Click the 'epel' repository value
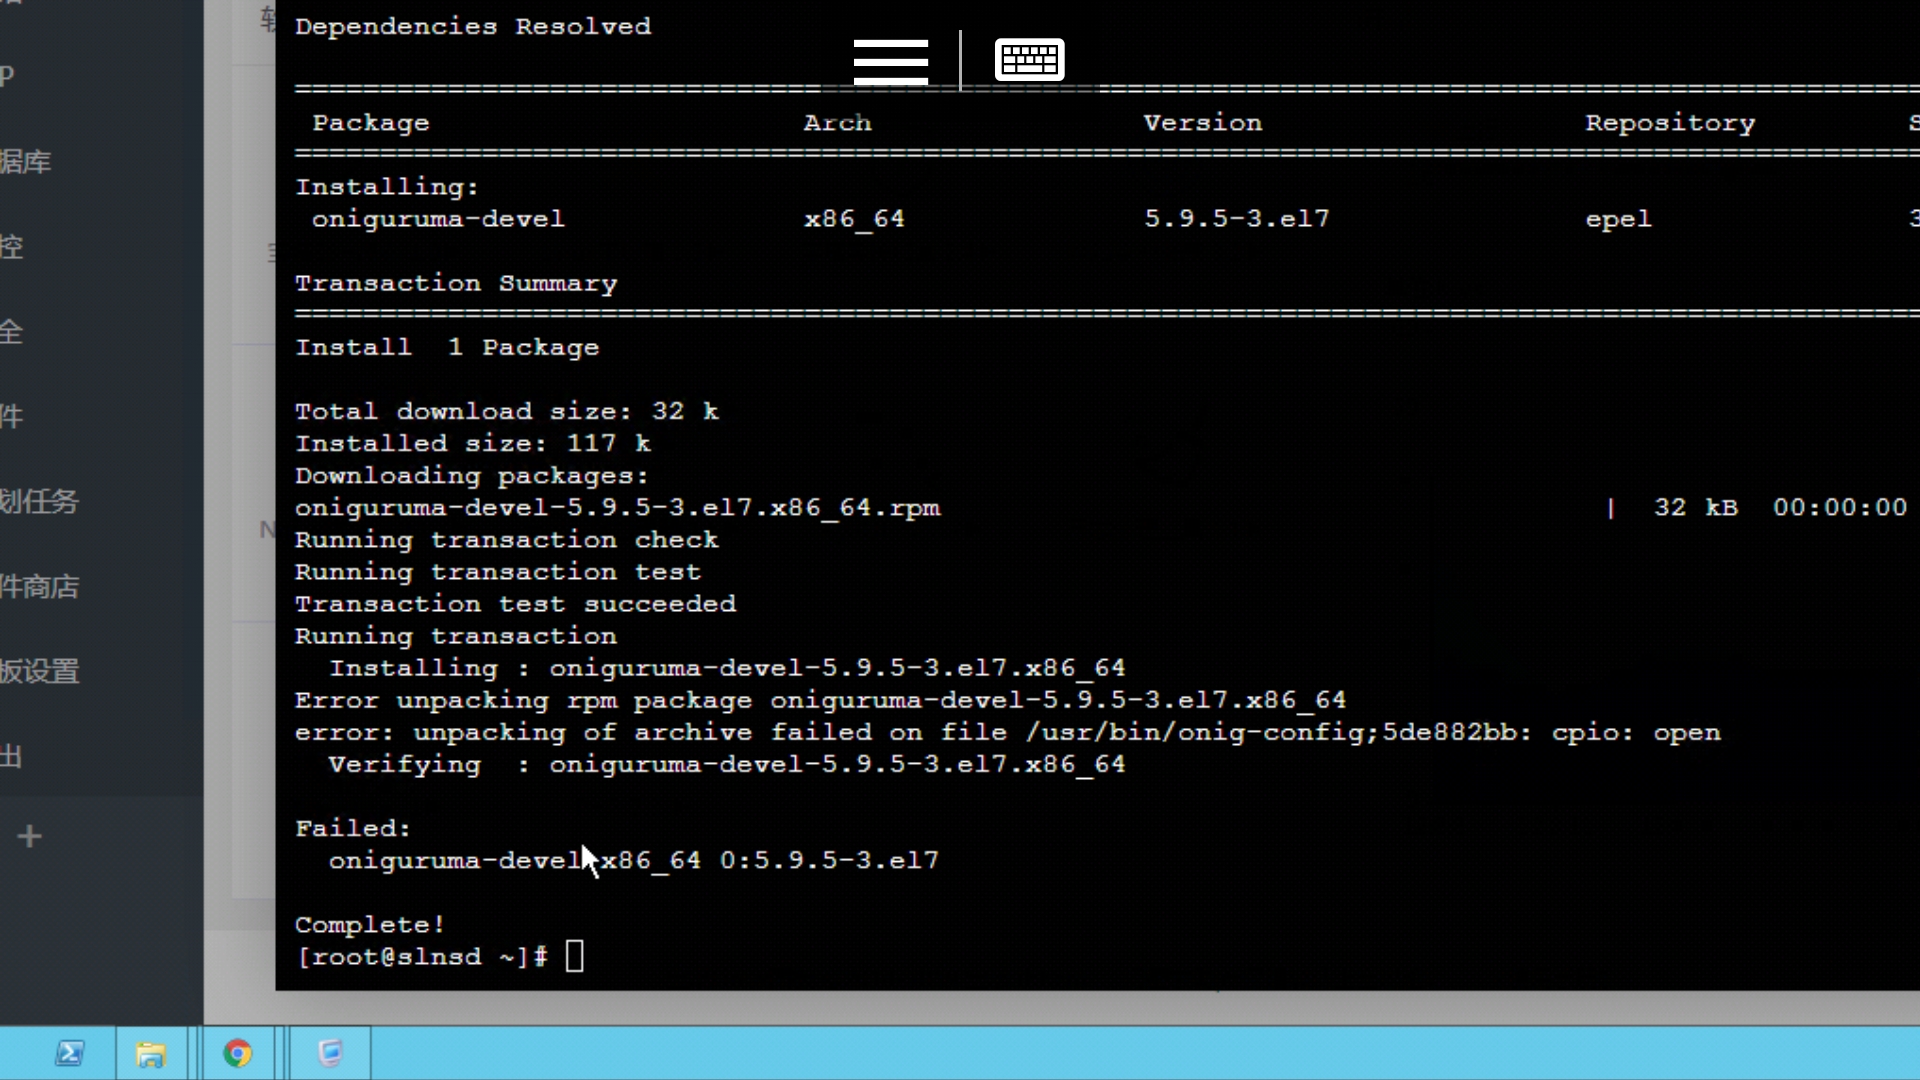 (1619, 220)
